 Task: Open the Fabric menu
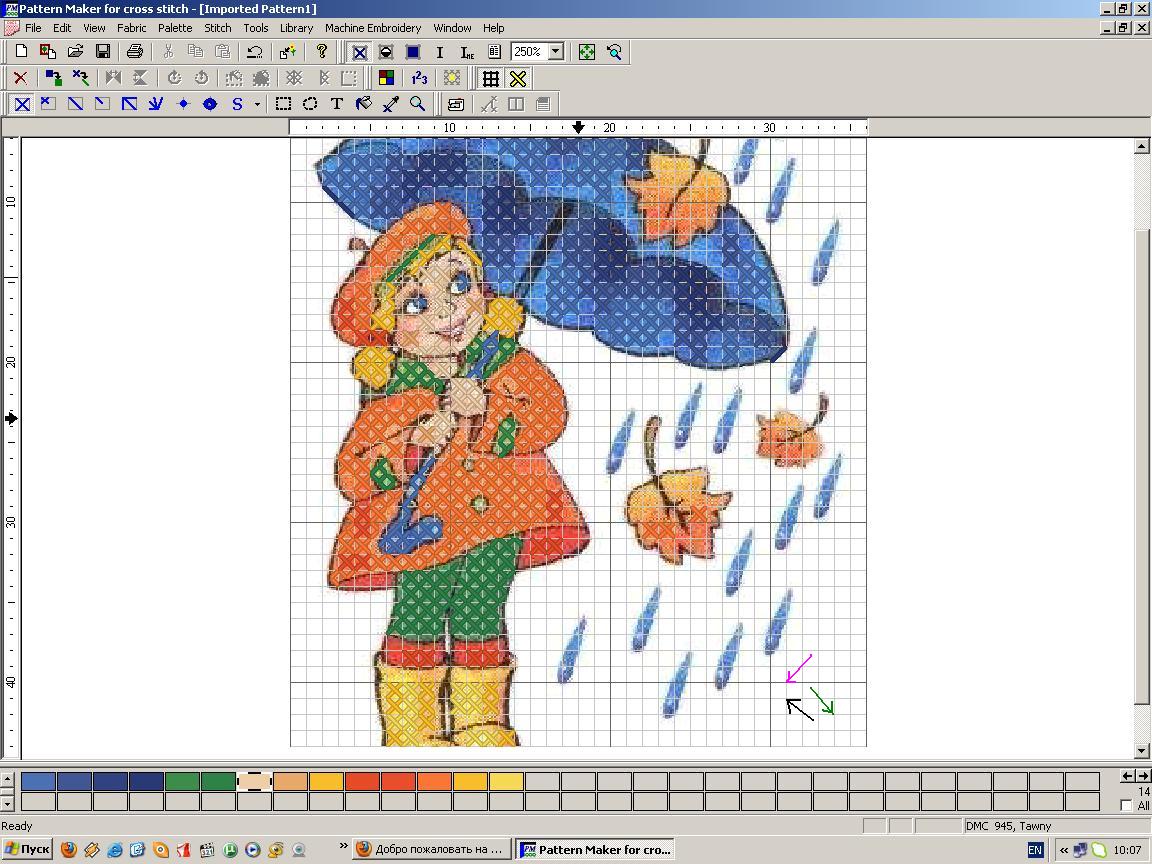pos(132,28)
